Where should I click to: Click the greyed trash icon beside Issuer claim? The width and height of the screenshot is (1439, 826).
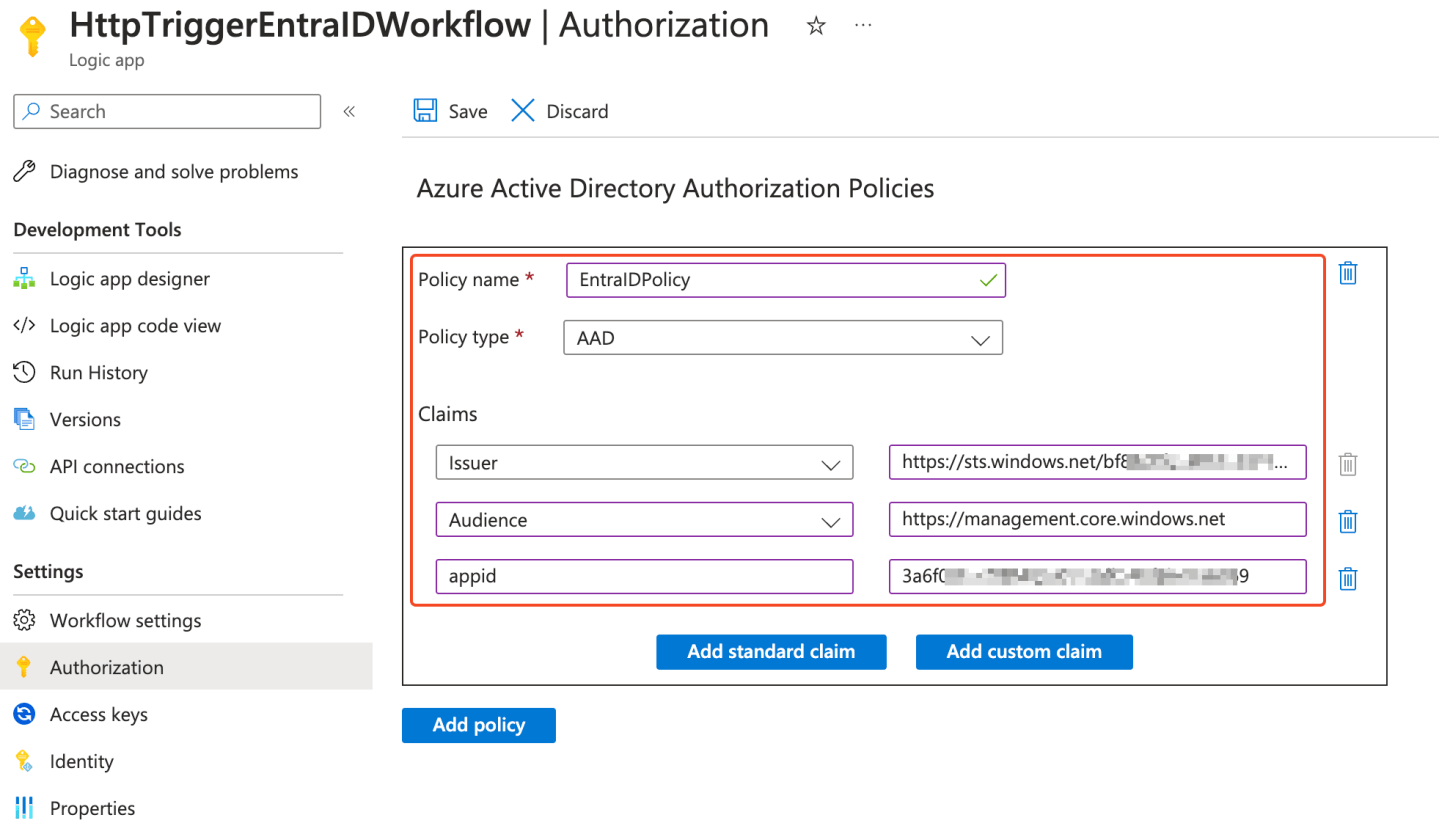coord(1348,464)
